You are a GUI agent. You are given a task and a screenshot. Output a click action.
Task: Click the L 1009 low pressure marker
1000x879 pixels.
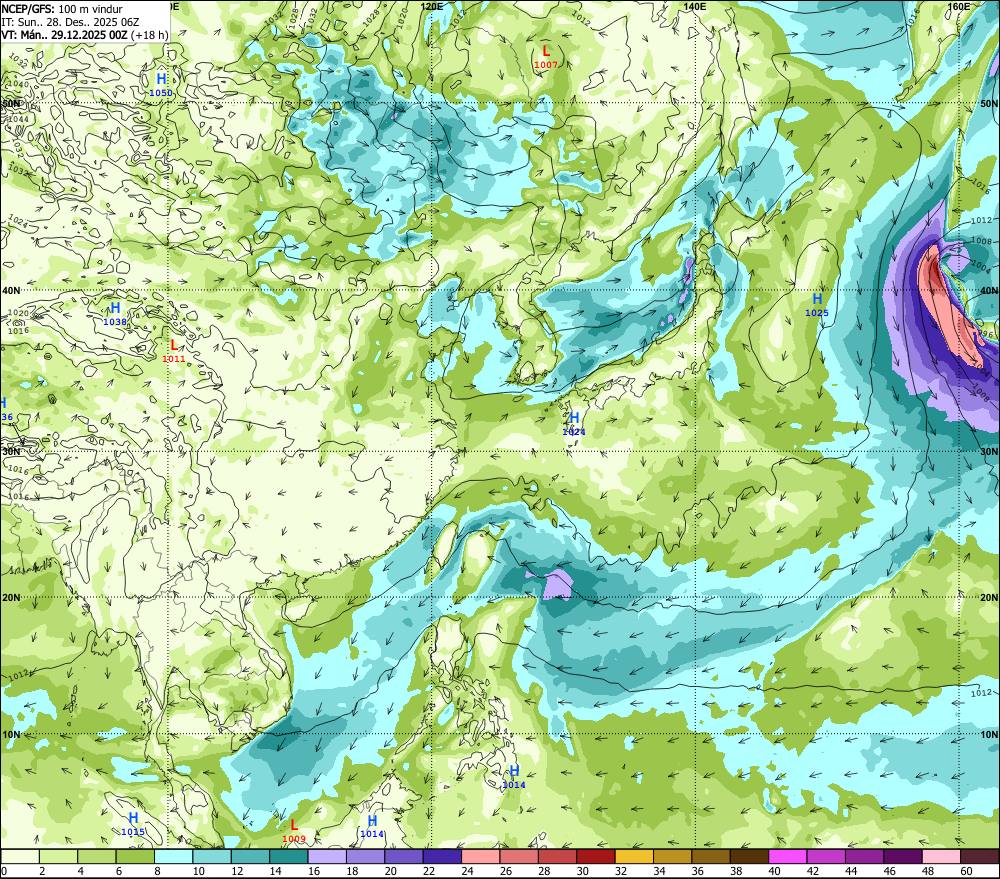pyautogui.click(x=294, y=831)
